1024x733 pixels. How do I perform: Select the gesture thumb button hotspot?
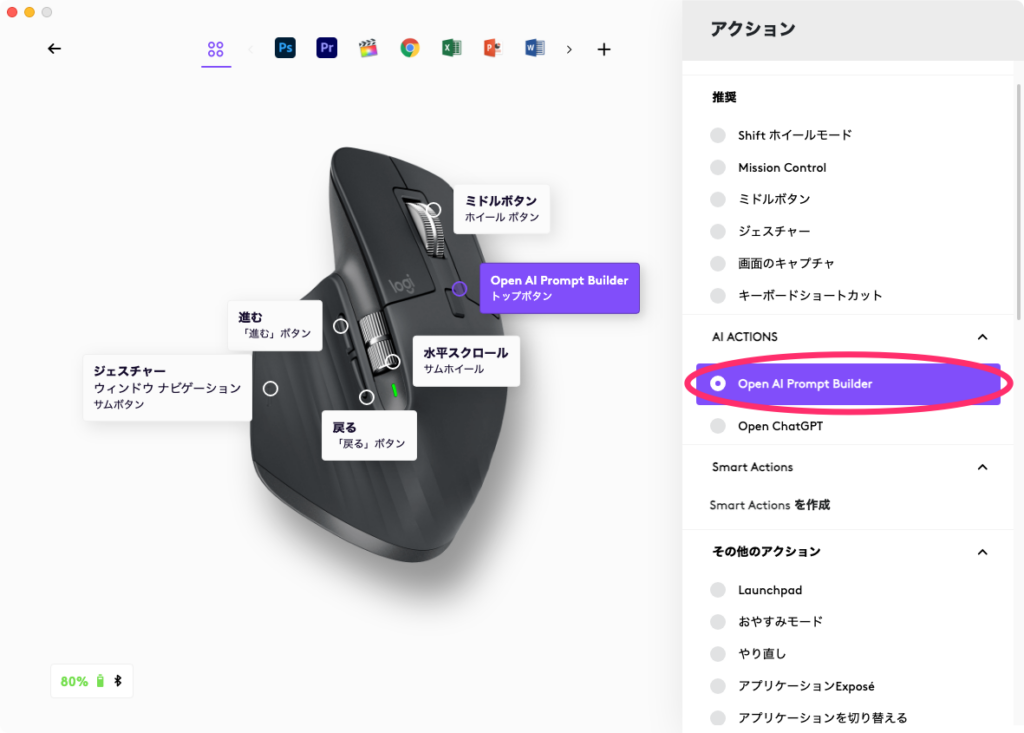pos(270,389)
